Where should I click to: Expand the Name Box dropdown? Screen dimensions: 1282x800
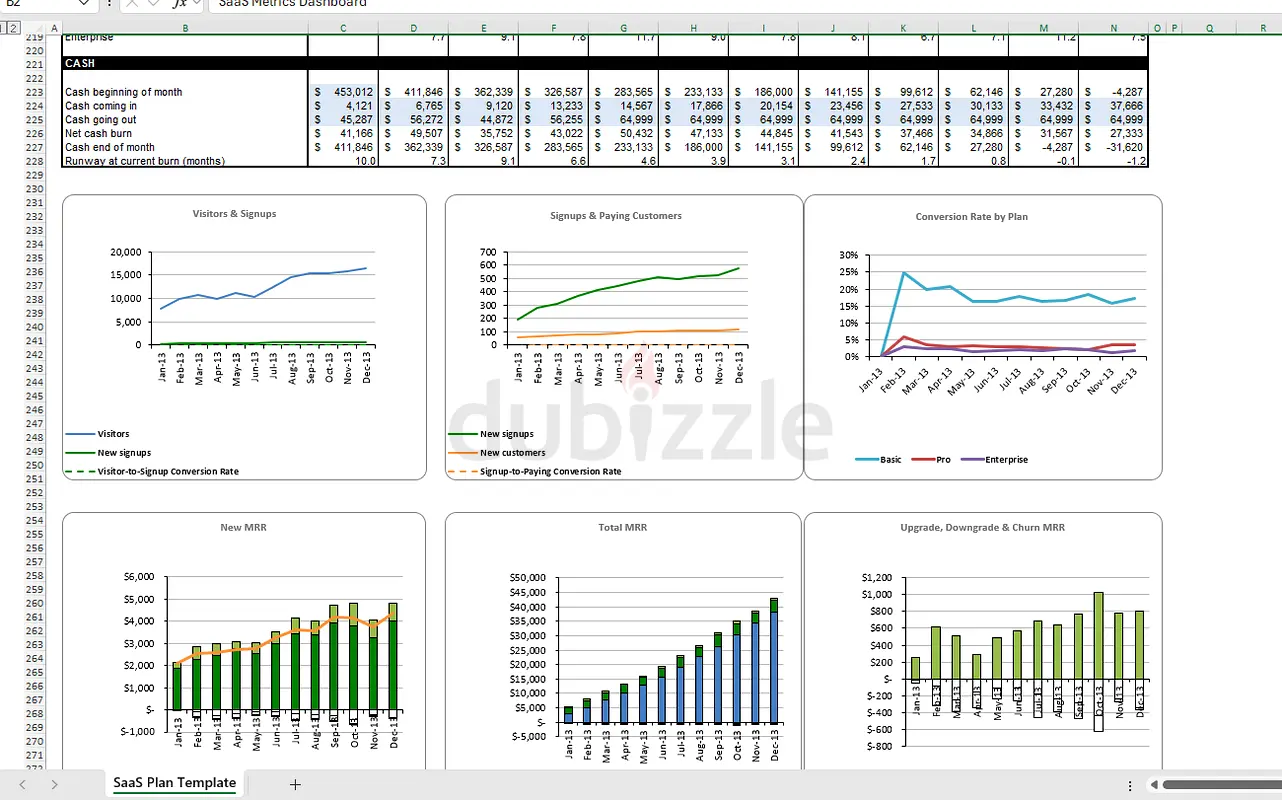pos(84,4)
